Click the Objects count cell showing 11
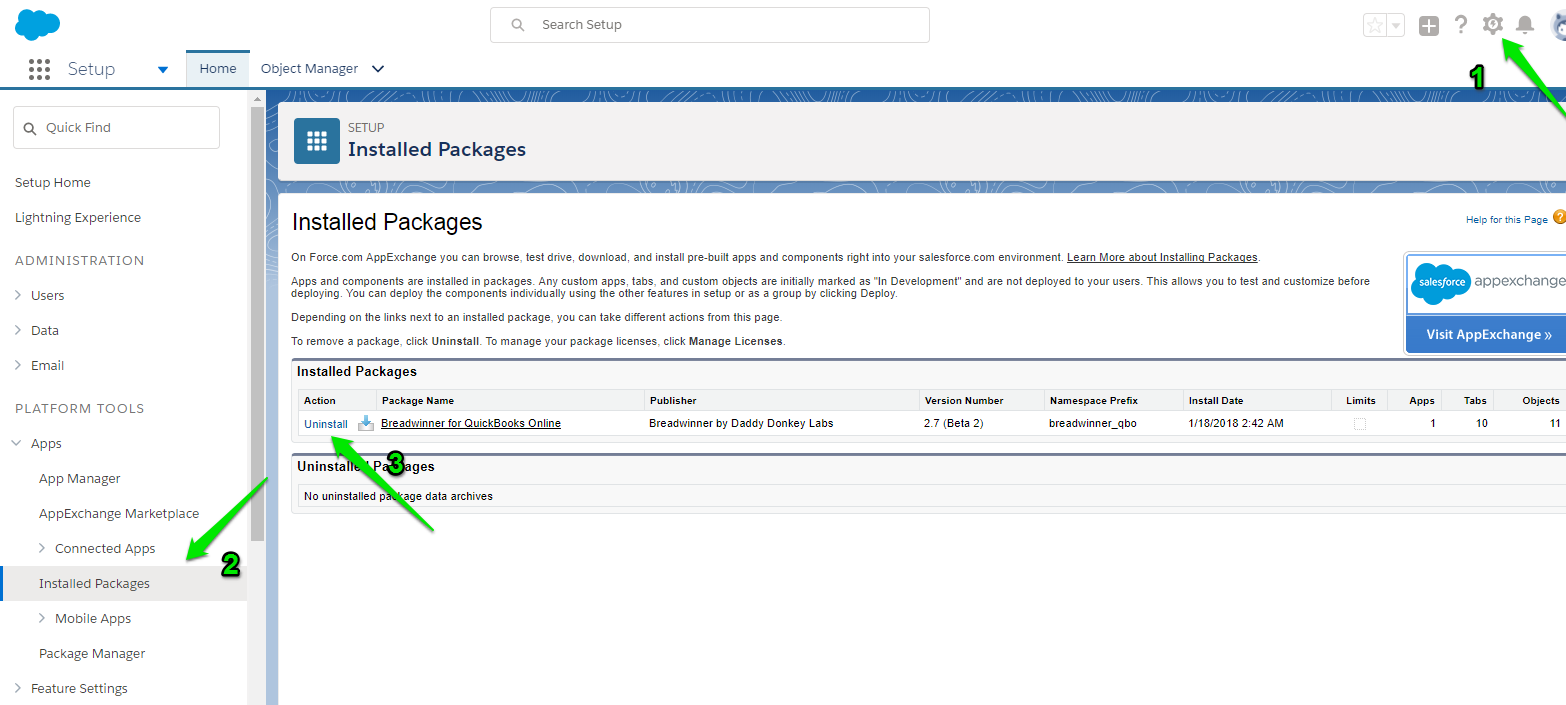The image size is (1566, 705). point(1555,423)
